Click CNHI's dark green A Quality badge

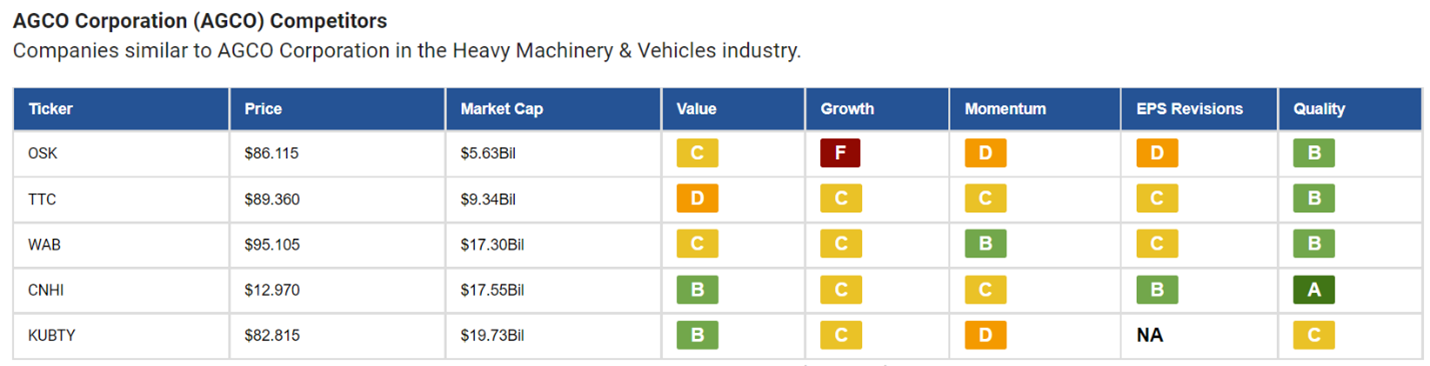(x=1314, y=290)
